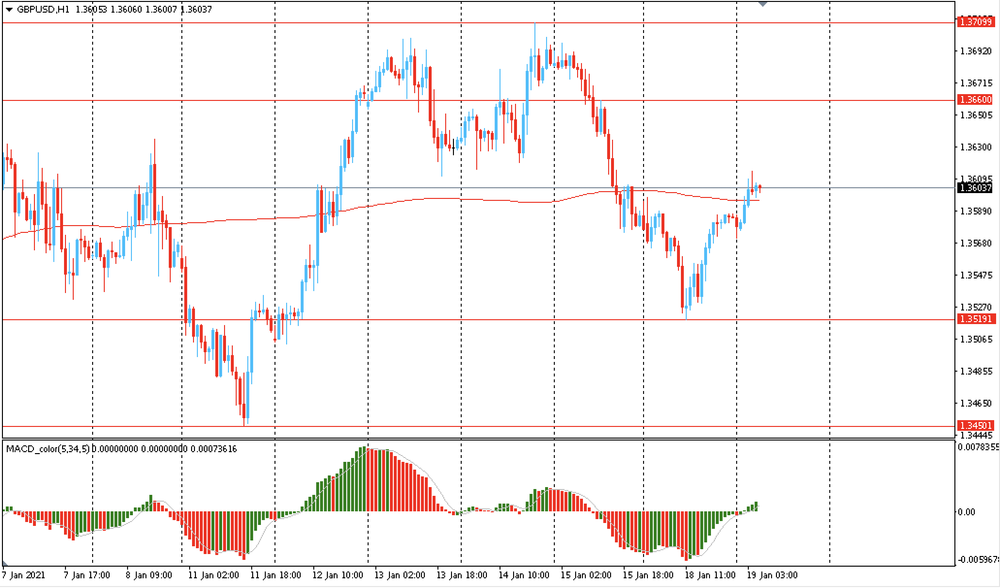Click the 19 Jan 03:00 time label
The image size is (1000, 588).
pyautogui.click(x=772, y=575)
